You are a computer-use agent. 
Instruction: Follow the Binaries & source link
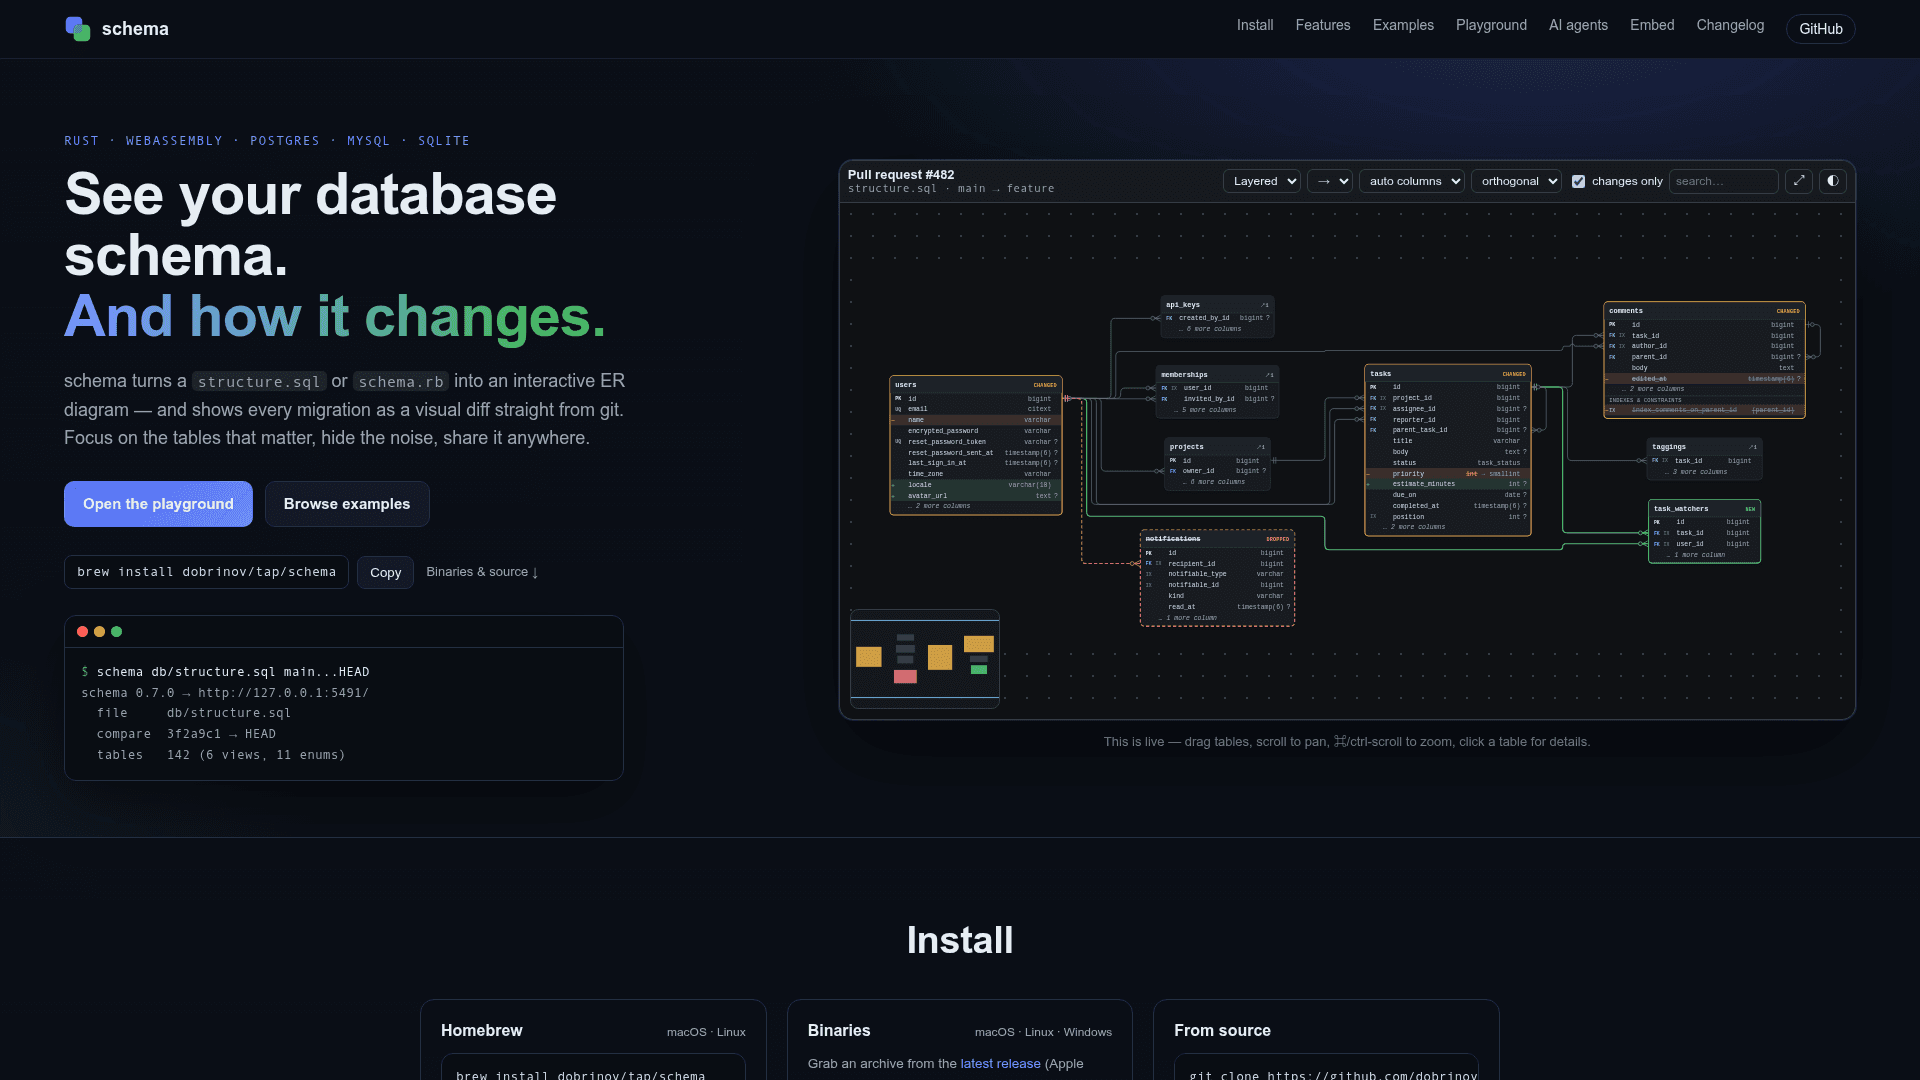point(482,572)
